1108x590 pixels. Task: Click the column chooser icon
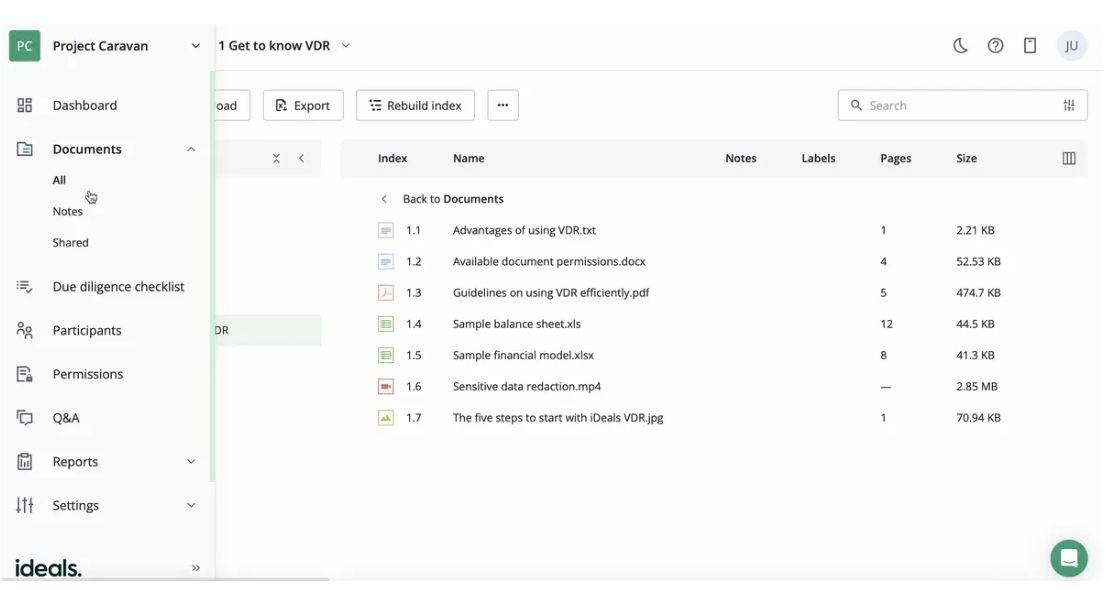point(1069,158)
